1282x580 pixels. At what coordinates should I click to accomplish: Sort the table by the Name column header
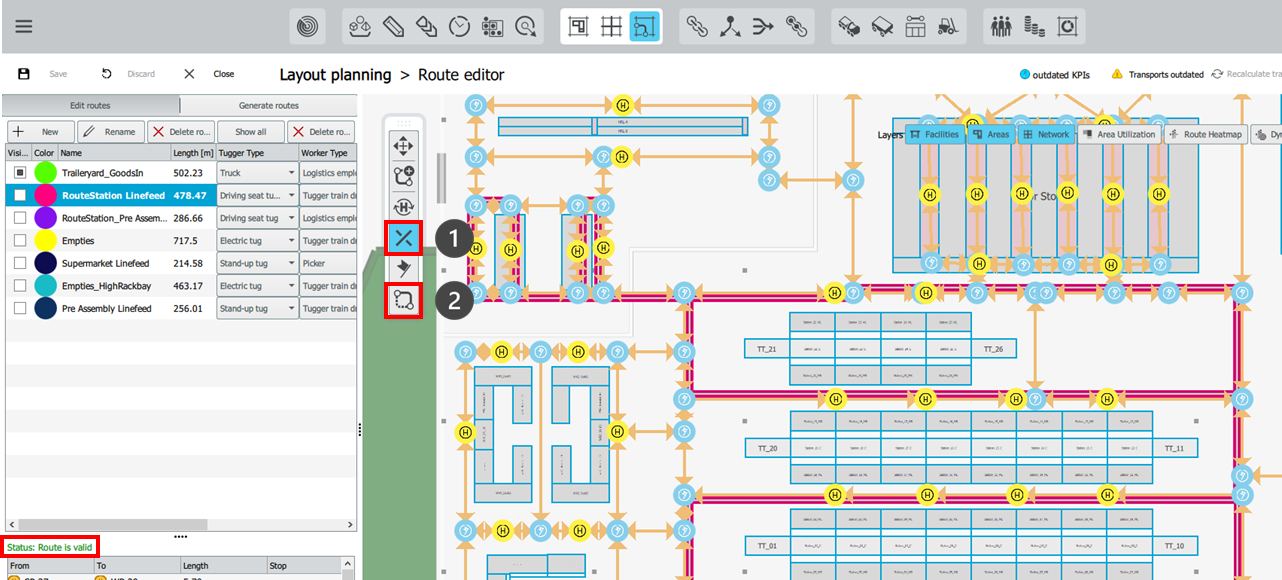[115, 153]
